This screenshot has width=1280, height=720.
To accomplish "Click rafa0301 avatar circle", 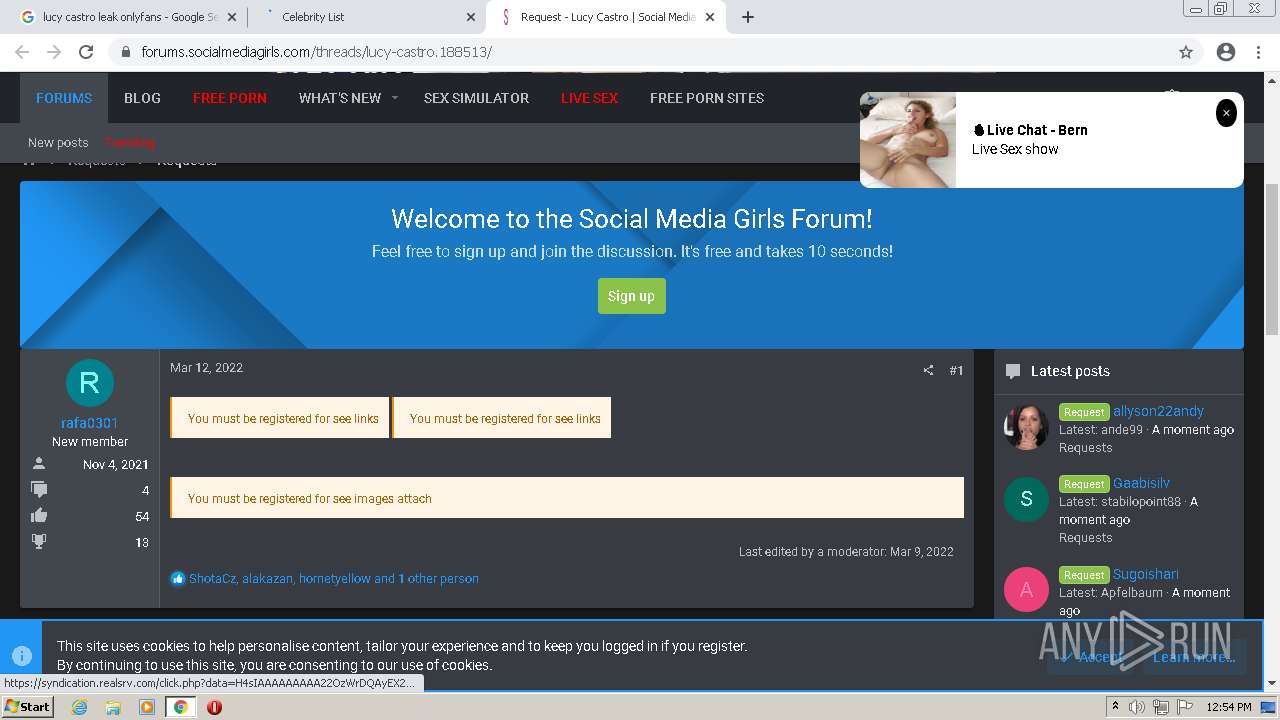I will pyautogui.click(x=90, y=383).
